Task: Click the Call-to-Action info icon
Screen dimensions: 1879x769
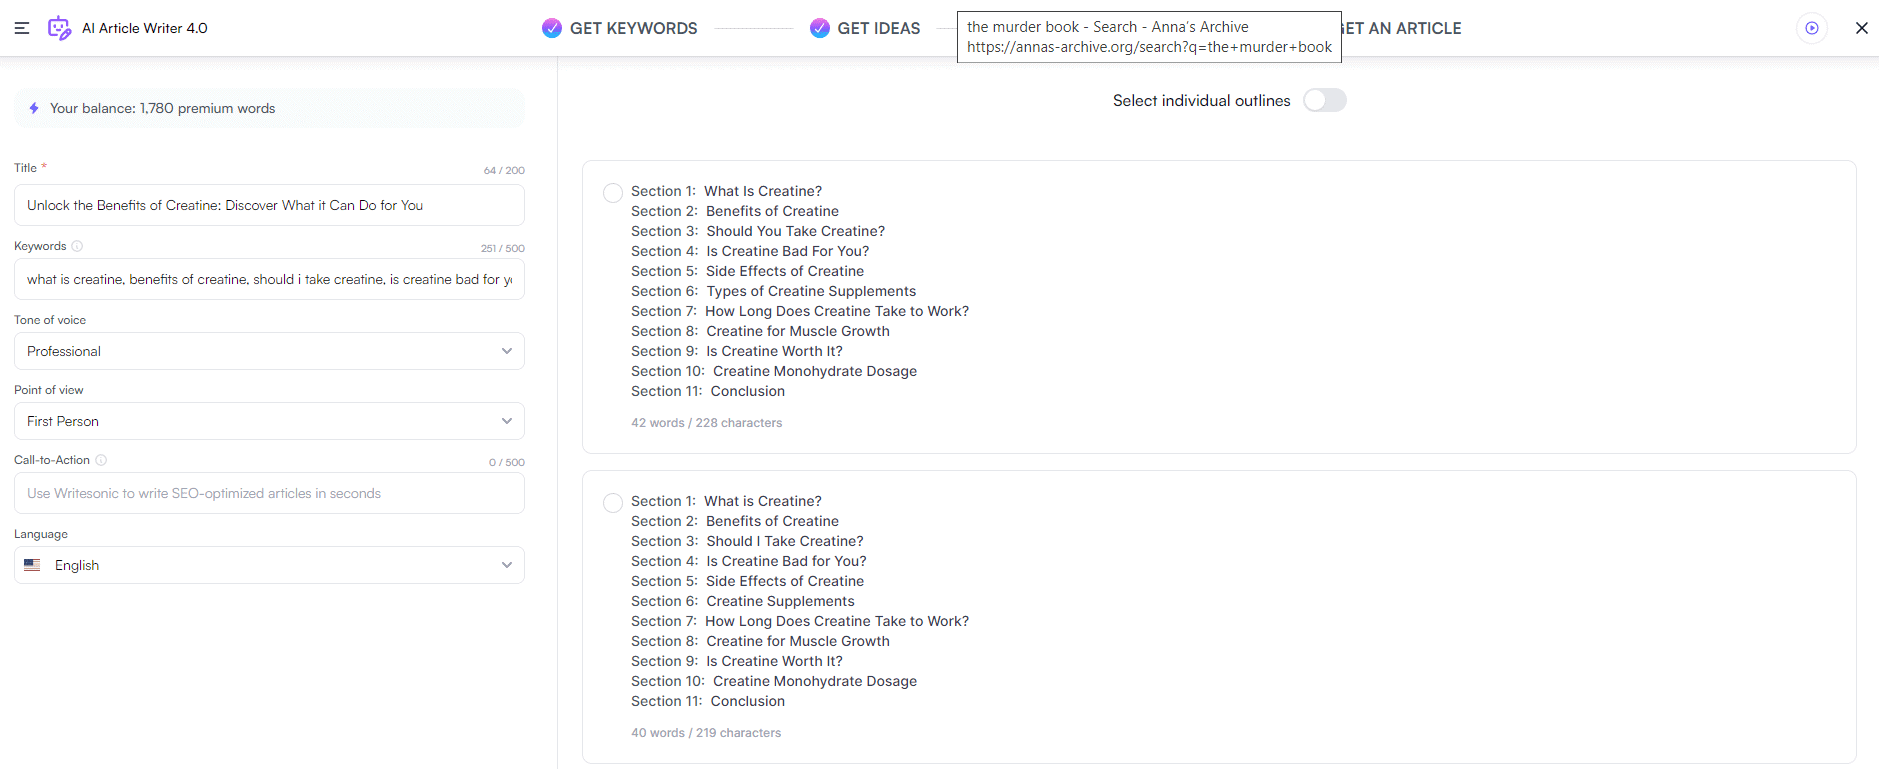Action: tap(101, 460)
